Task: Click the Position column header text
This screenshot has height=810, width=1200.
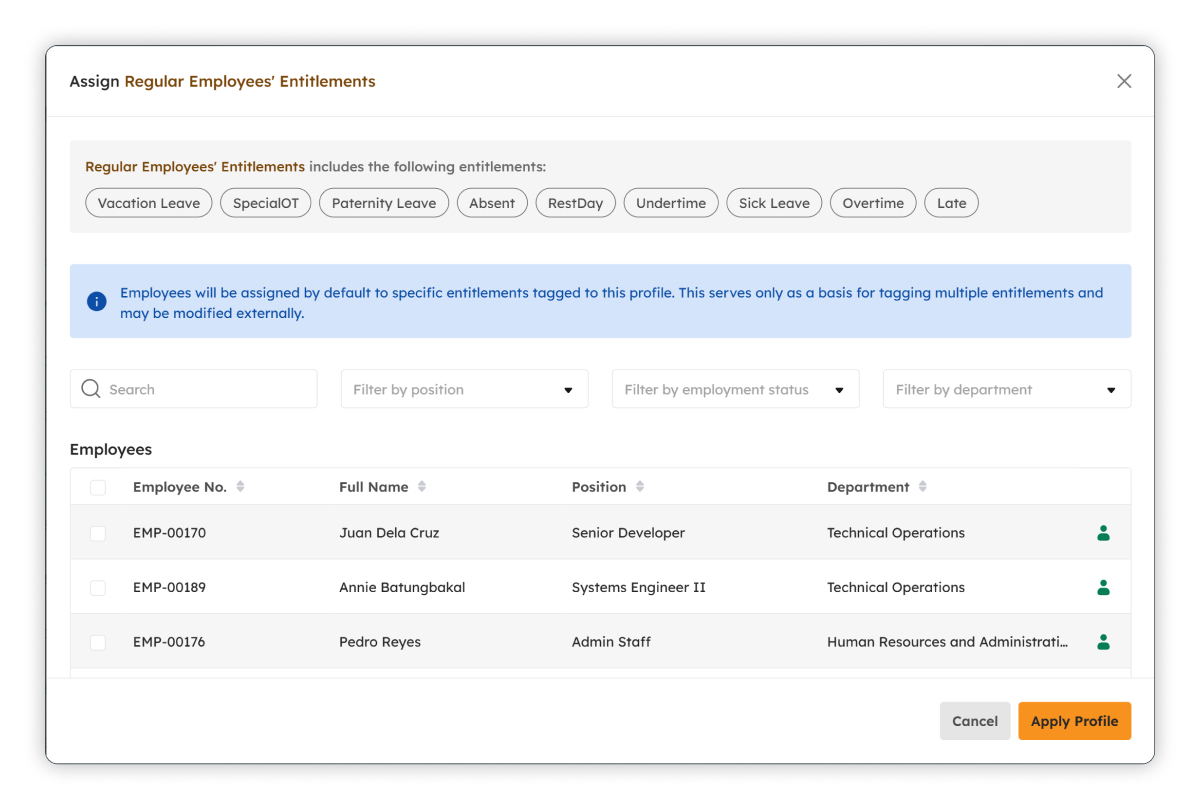Action: pyautogui.click(x=599, y=487)
